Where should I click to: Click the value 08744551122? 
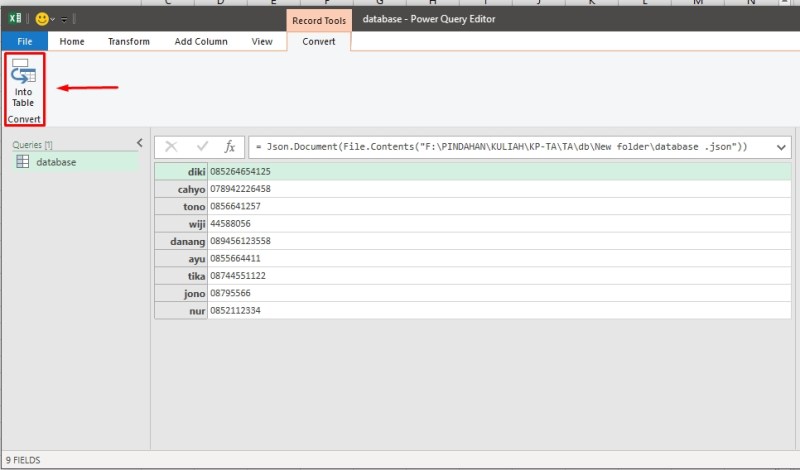238,276
